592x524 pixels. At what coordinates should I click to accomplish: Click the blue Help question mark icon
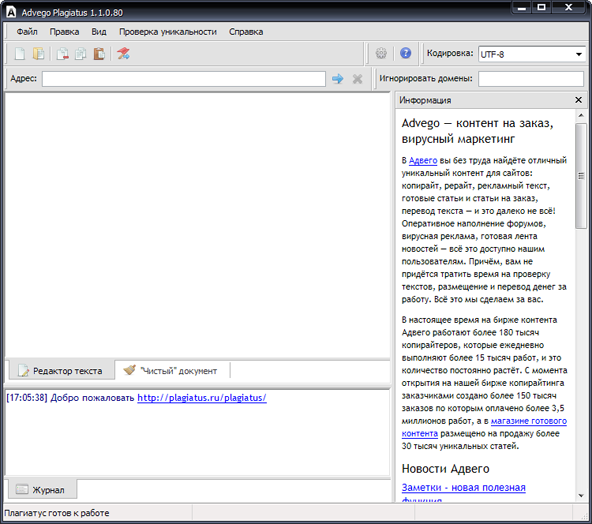(x=405, y=53)
